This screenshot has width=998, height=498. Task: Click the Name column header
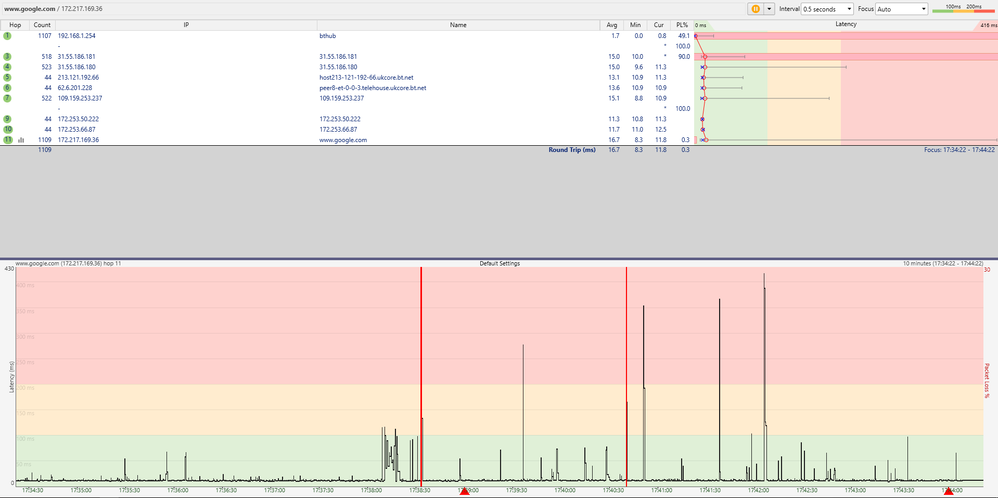coord(457,24)
